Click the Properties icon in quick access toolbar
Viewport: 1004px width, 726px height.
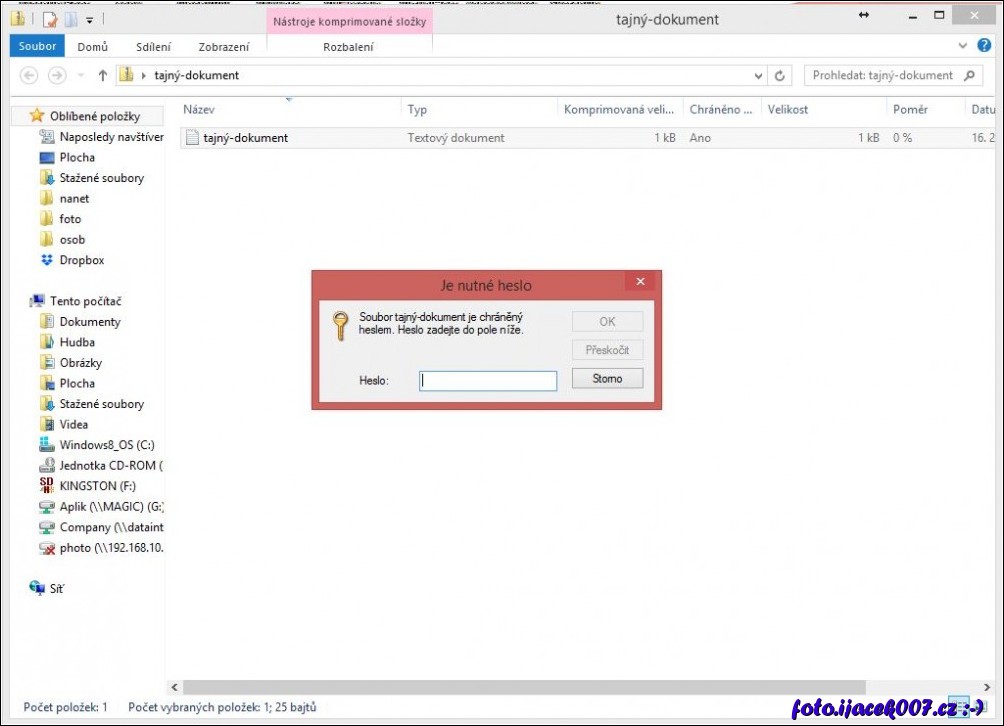click(x=49, y=18)
